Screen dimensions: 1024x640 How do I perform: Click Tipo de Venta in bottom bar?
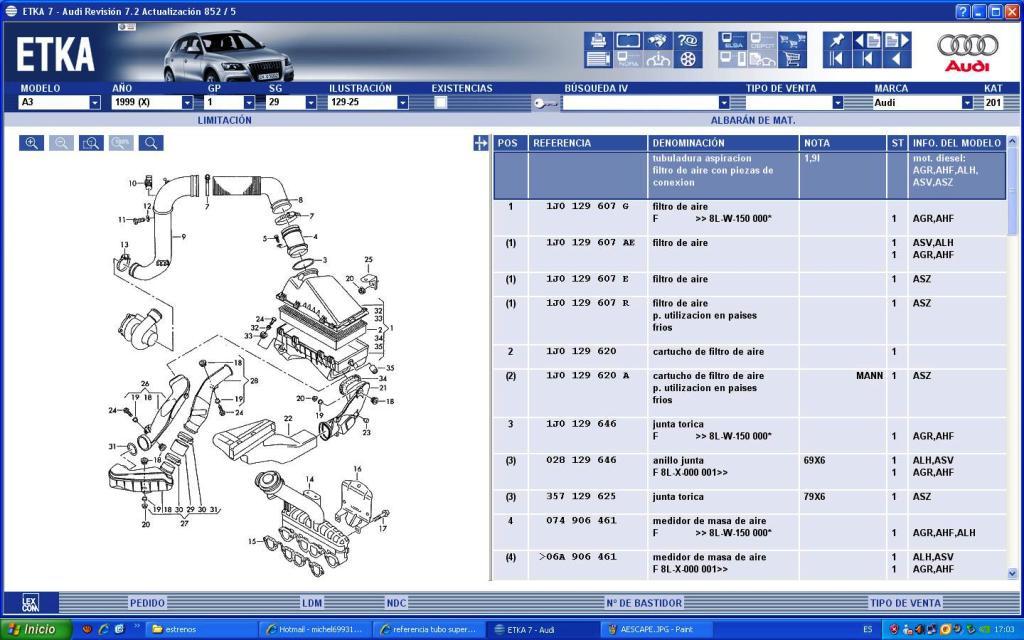[905, 603]
